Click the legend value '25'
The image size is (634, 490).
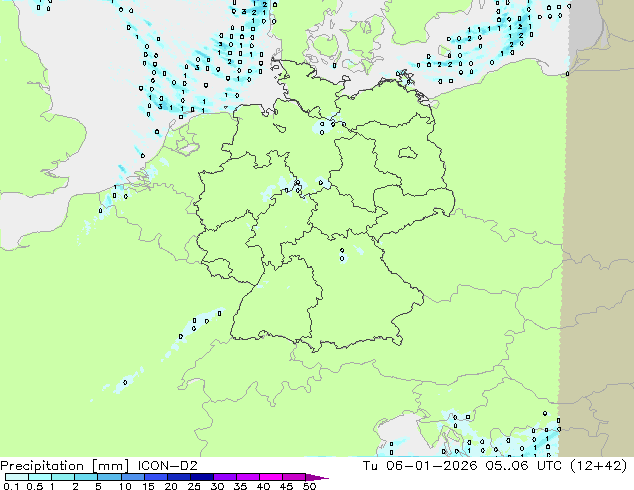pos(194,486)
